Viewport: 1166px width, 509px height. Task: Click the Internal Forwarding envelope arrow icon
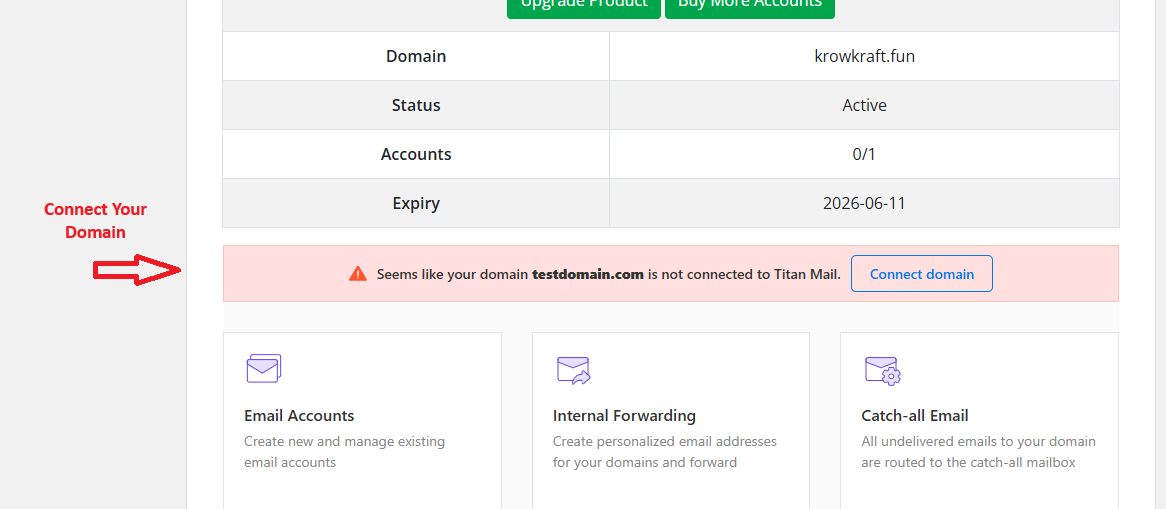573,370
